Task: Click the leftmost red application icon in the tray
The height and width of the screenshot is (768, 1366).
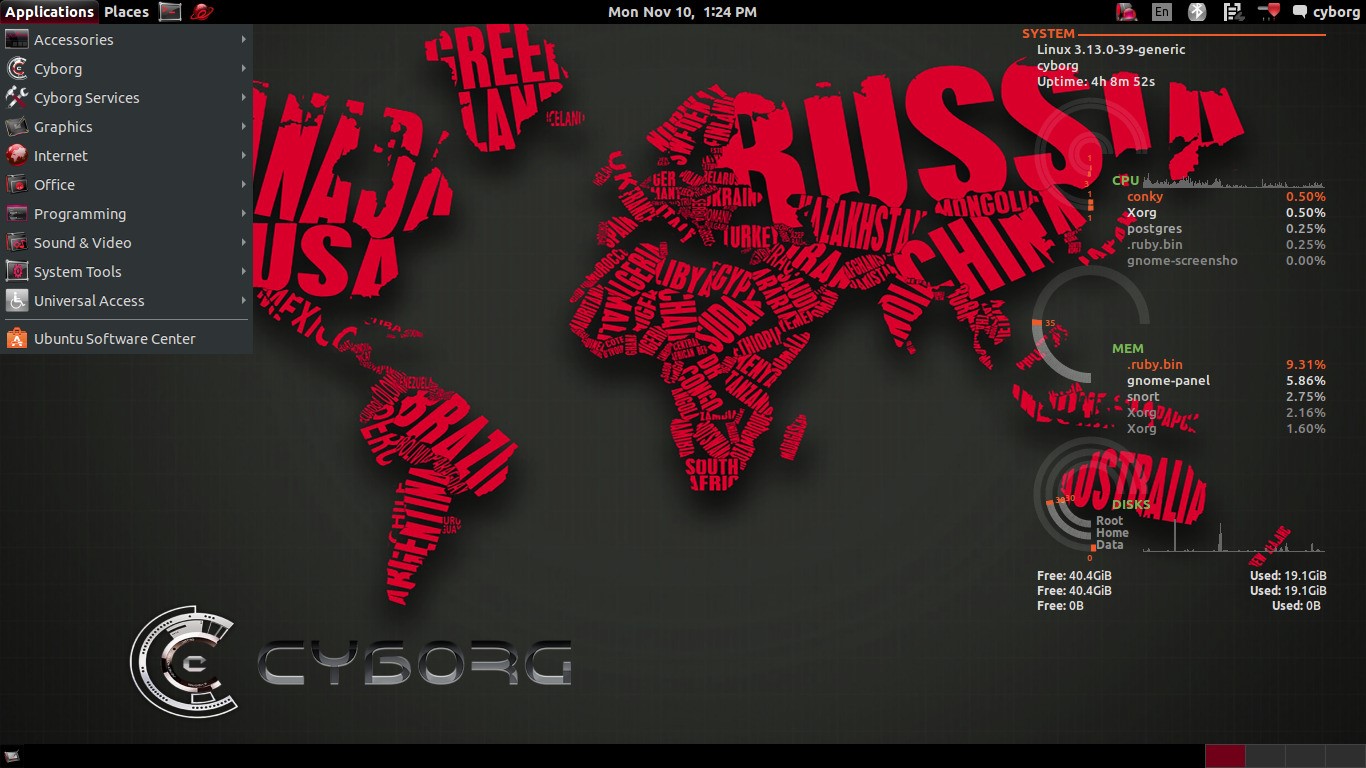Action: point(1126,11)
